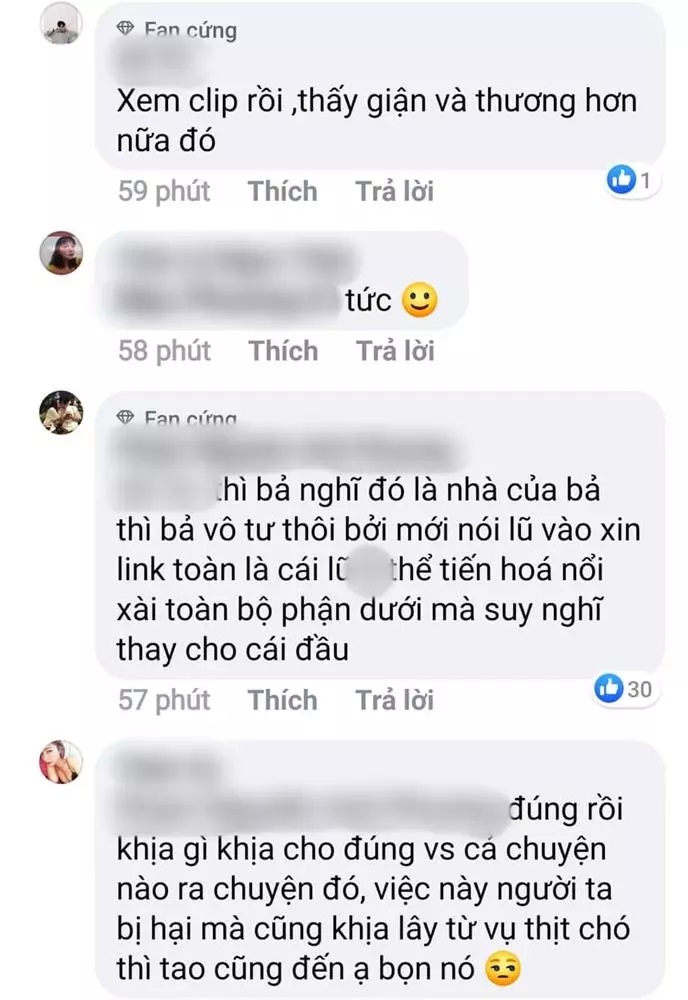Click the 59 phút timestamp
688x1000 pixels.
point(164,191)
